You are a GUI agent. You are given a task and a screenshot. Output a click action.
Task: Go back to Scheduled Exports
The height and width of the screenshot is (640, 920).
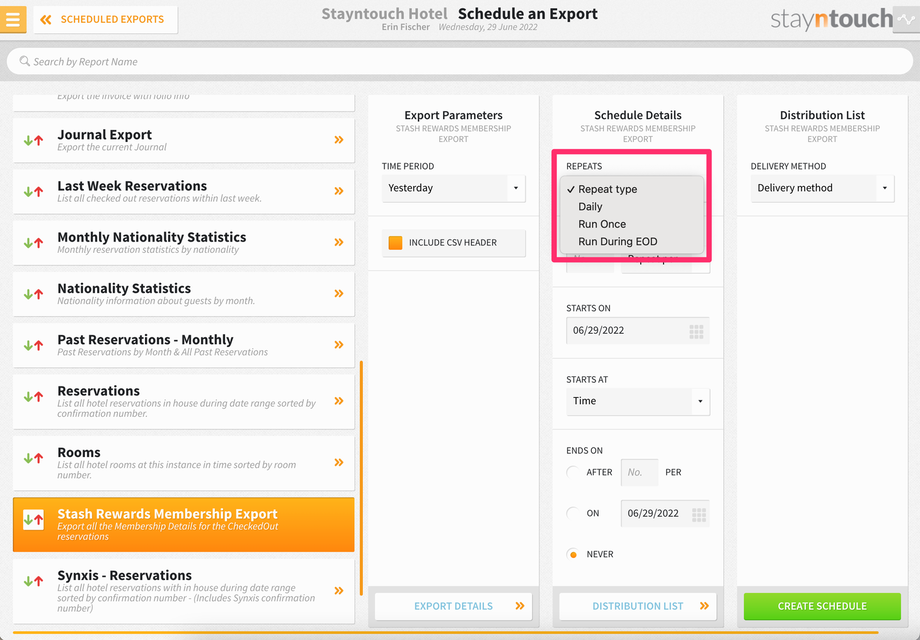click(x=106, y=19)
